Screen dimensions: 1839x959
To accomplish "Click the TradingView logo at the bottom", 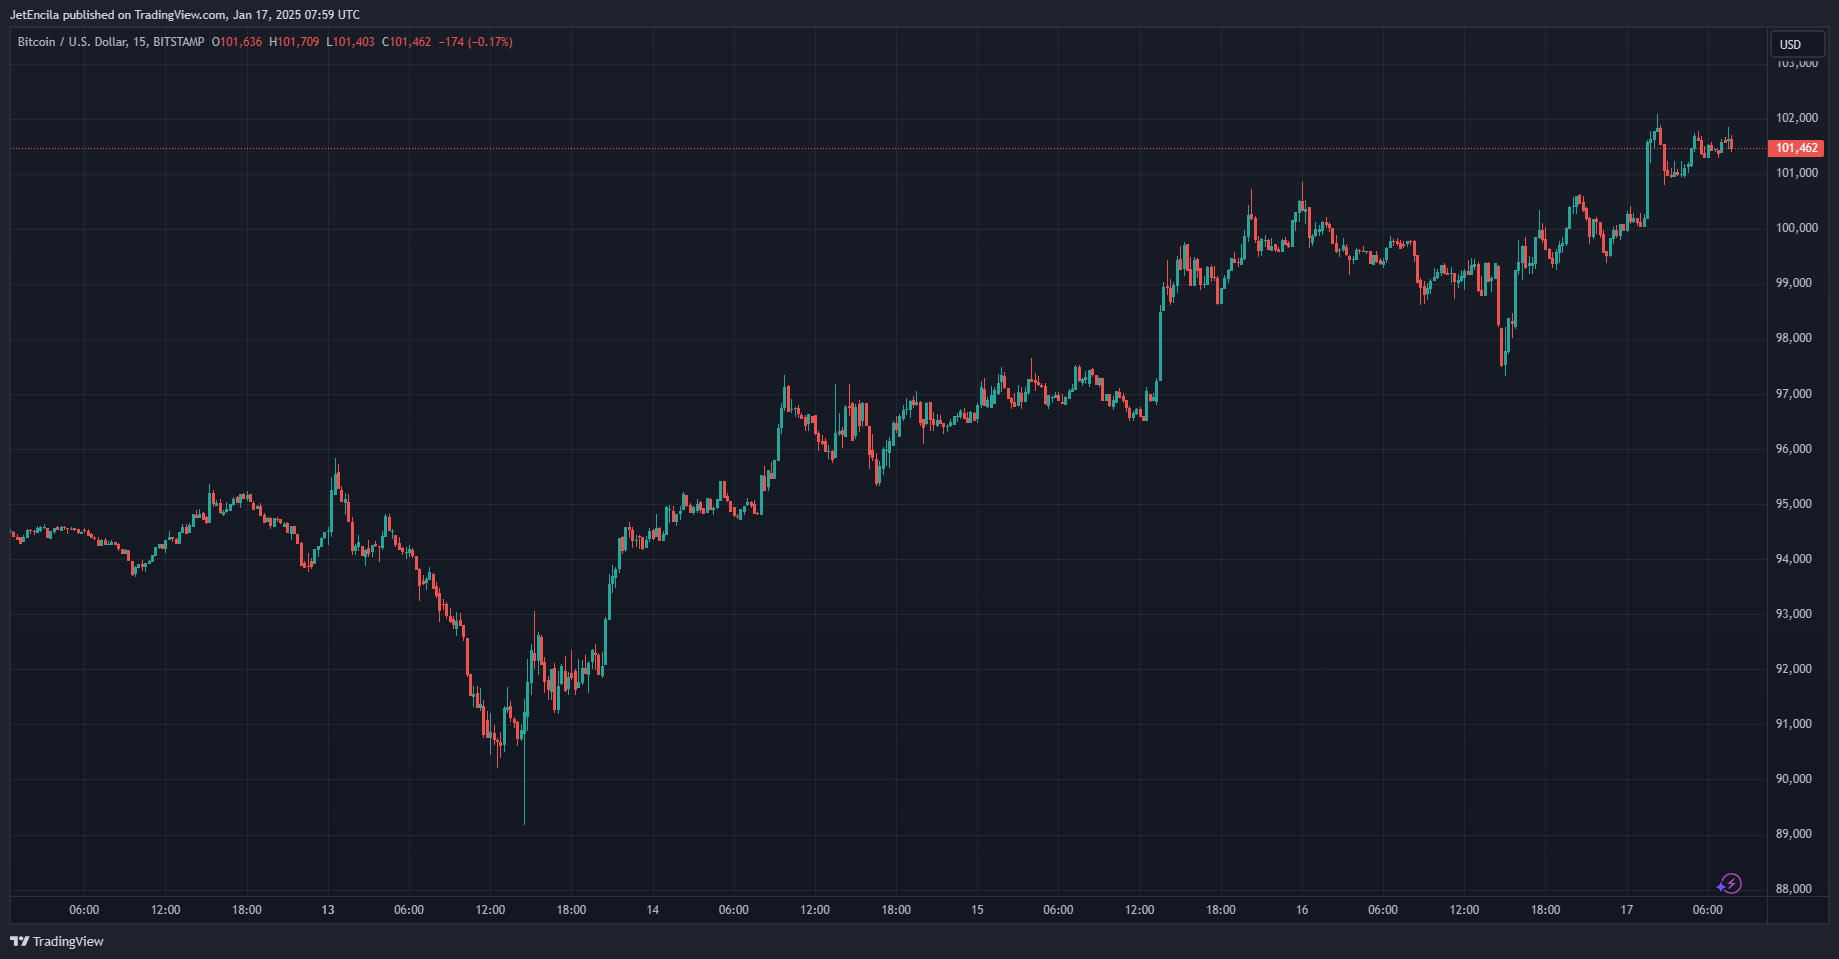I will coord(57,941).
